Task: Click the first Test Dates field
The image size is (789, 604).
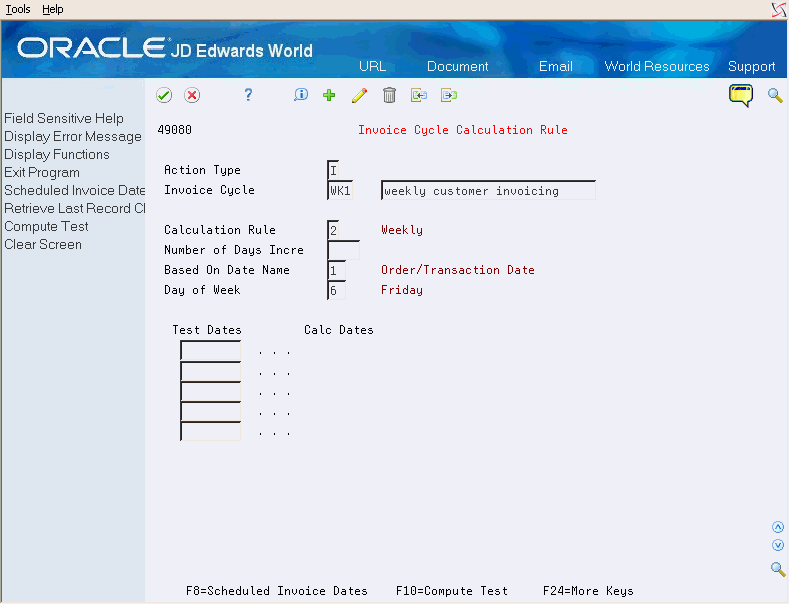Action: pos(210,351)
